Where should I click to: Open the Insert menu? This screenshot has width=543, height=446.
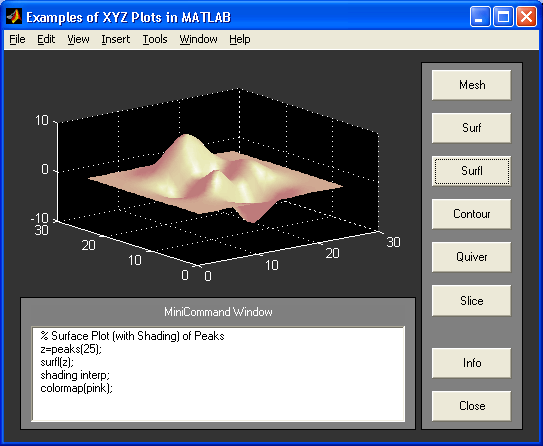click(x=116, y=39)
